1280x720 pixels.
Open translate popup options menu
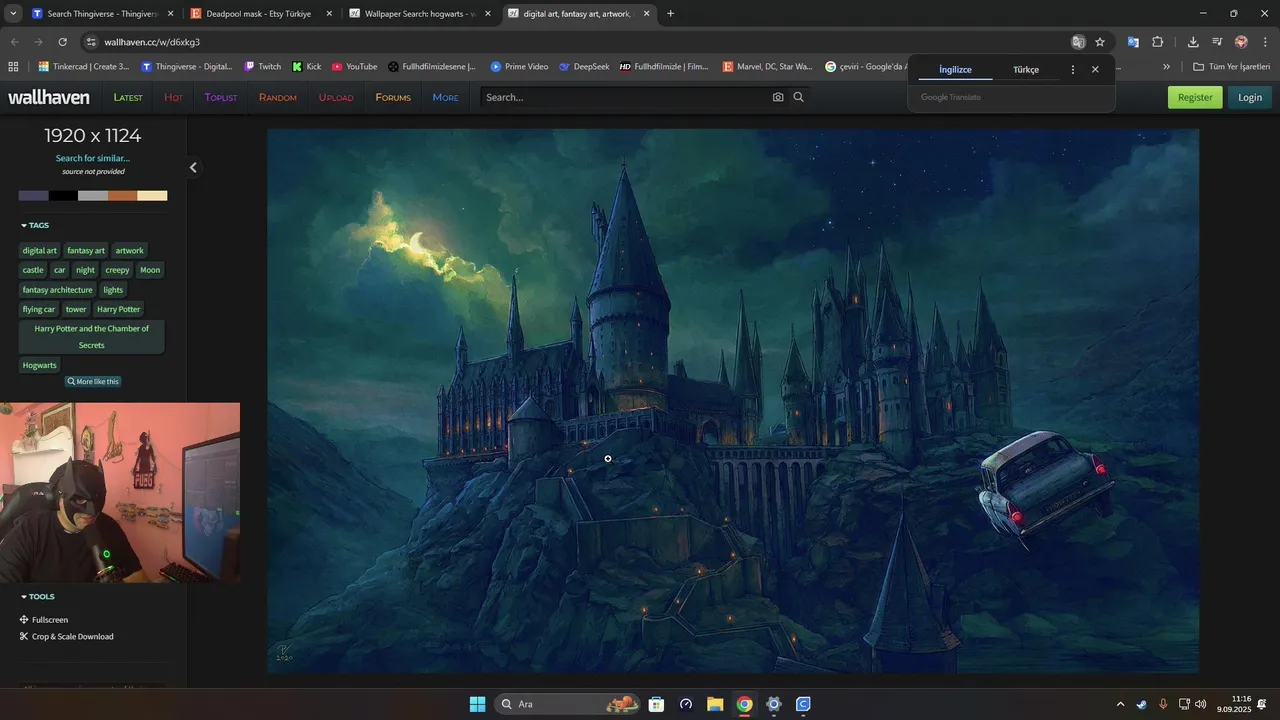(x=1073, y=70)
